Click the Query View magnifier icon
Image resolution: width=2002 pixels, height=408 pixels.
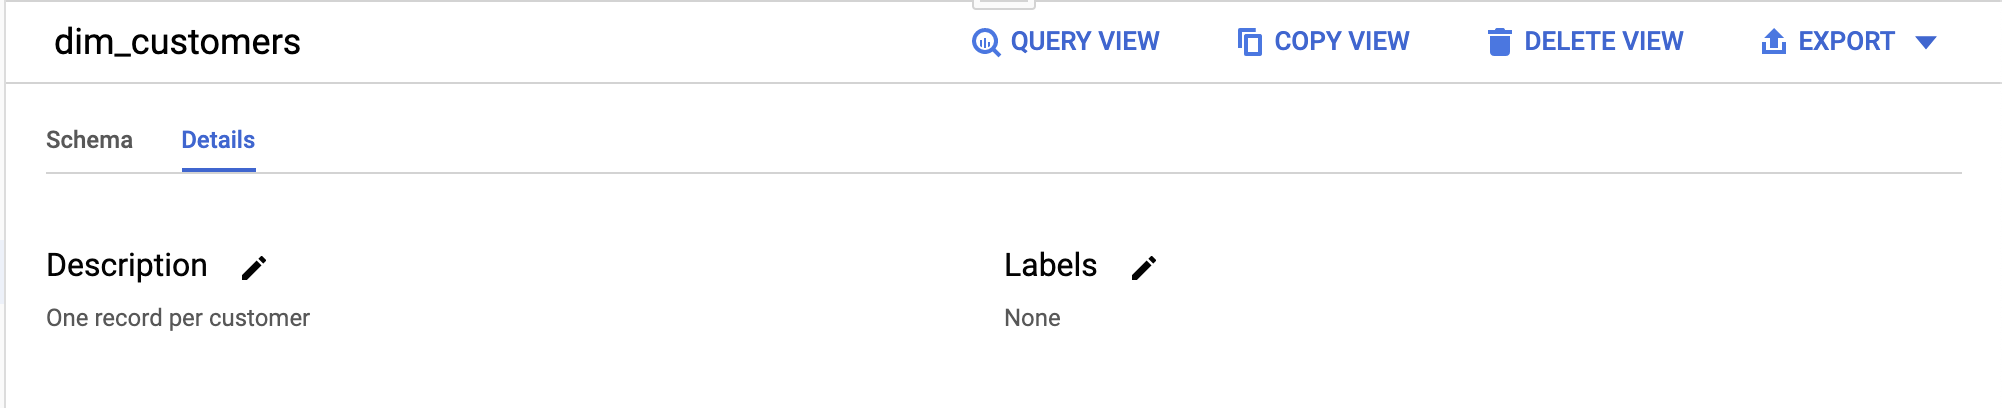point(986,42)
